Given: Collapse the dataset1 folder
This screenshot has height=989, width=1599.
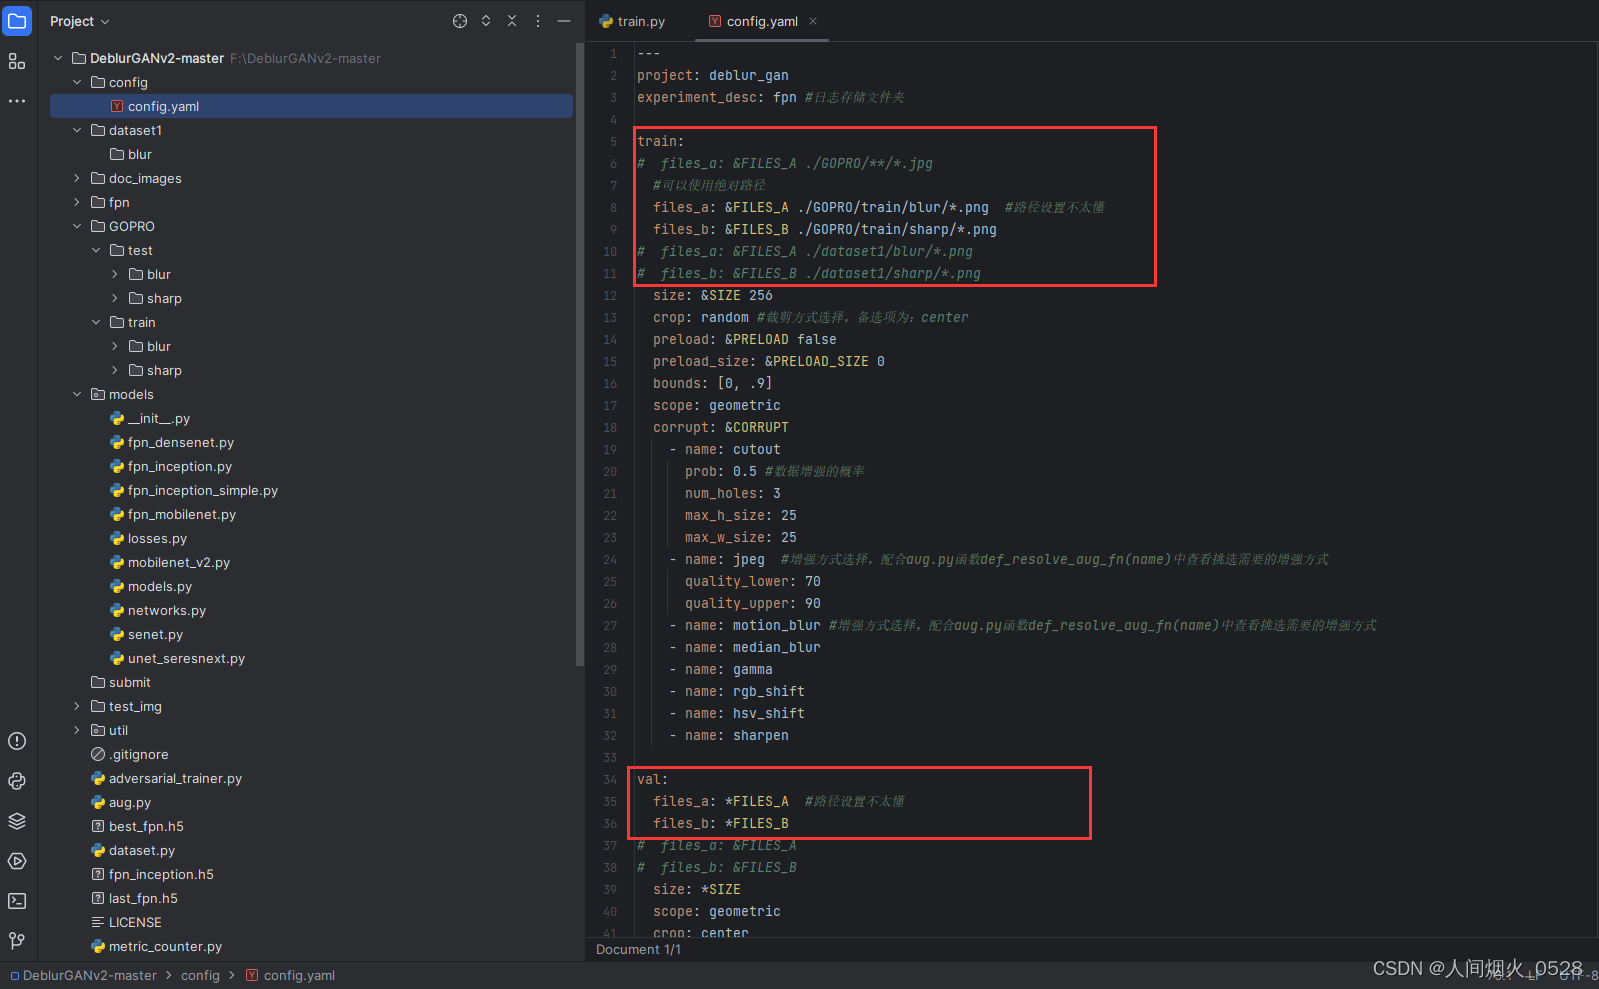Looking at the screenshot, I should [x=77, y=130].
